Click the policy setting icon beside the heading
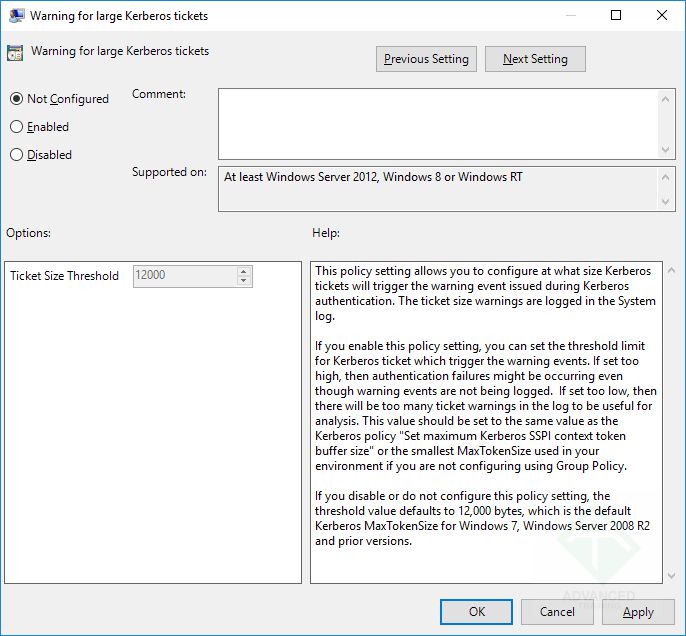 pos(15,53)
